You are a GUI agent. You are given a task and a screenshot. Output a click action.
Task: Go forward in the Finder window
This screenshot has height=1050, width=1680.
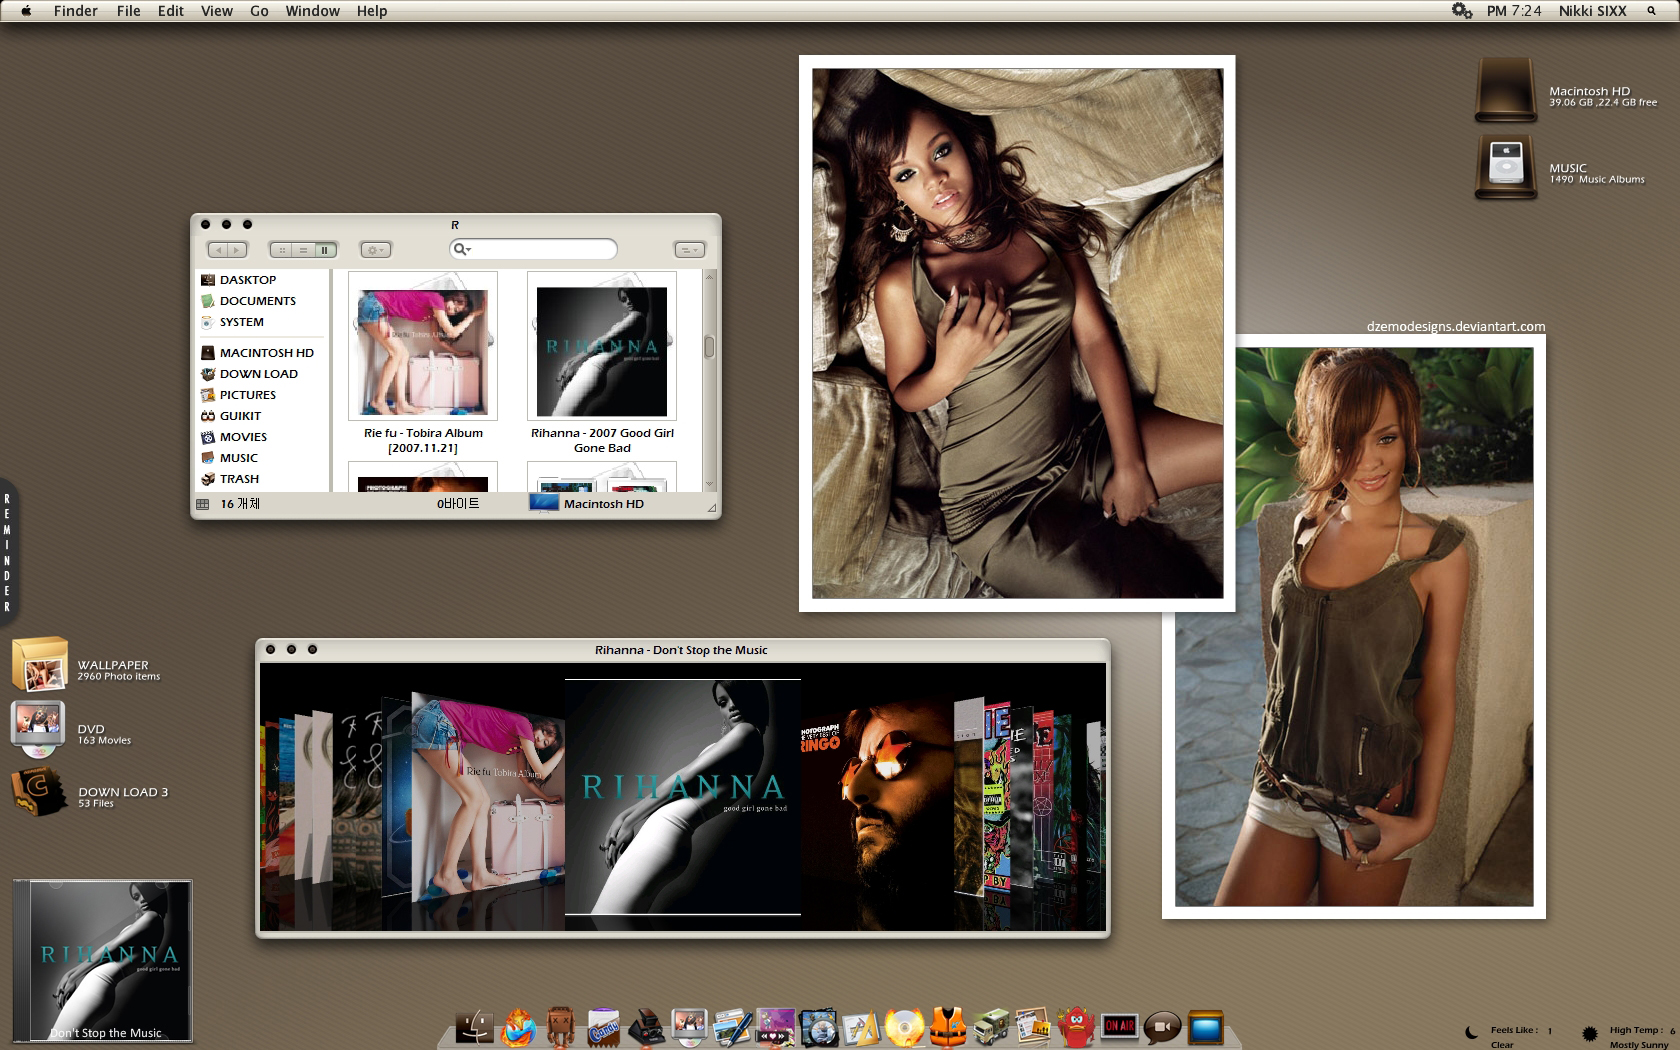point(238,250)
